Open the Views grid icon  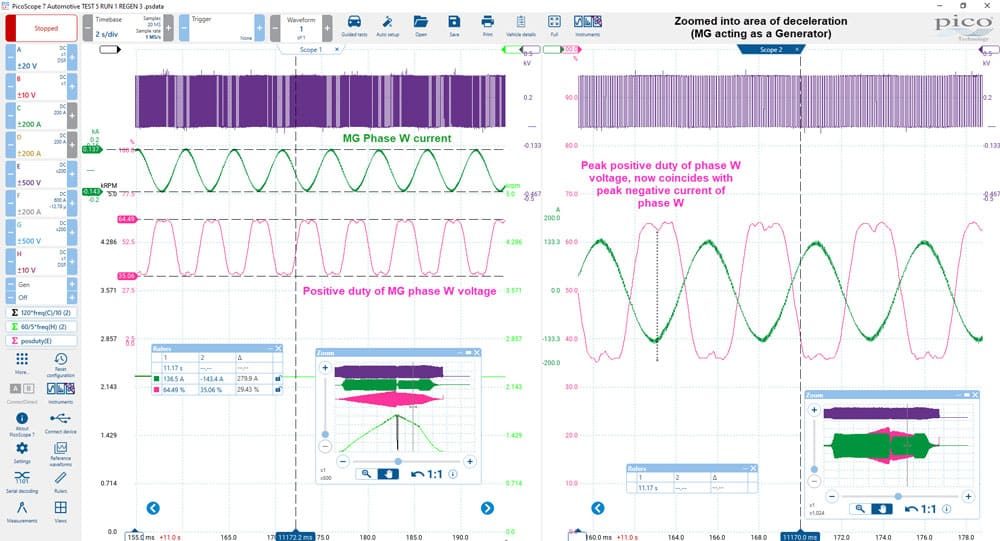click(61, 512)
